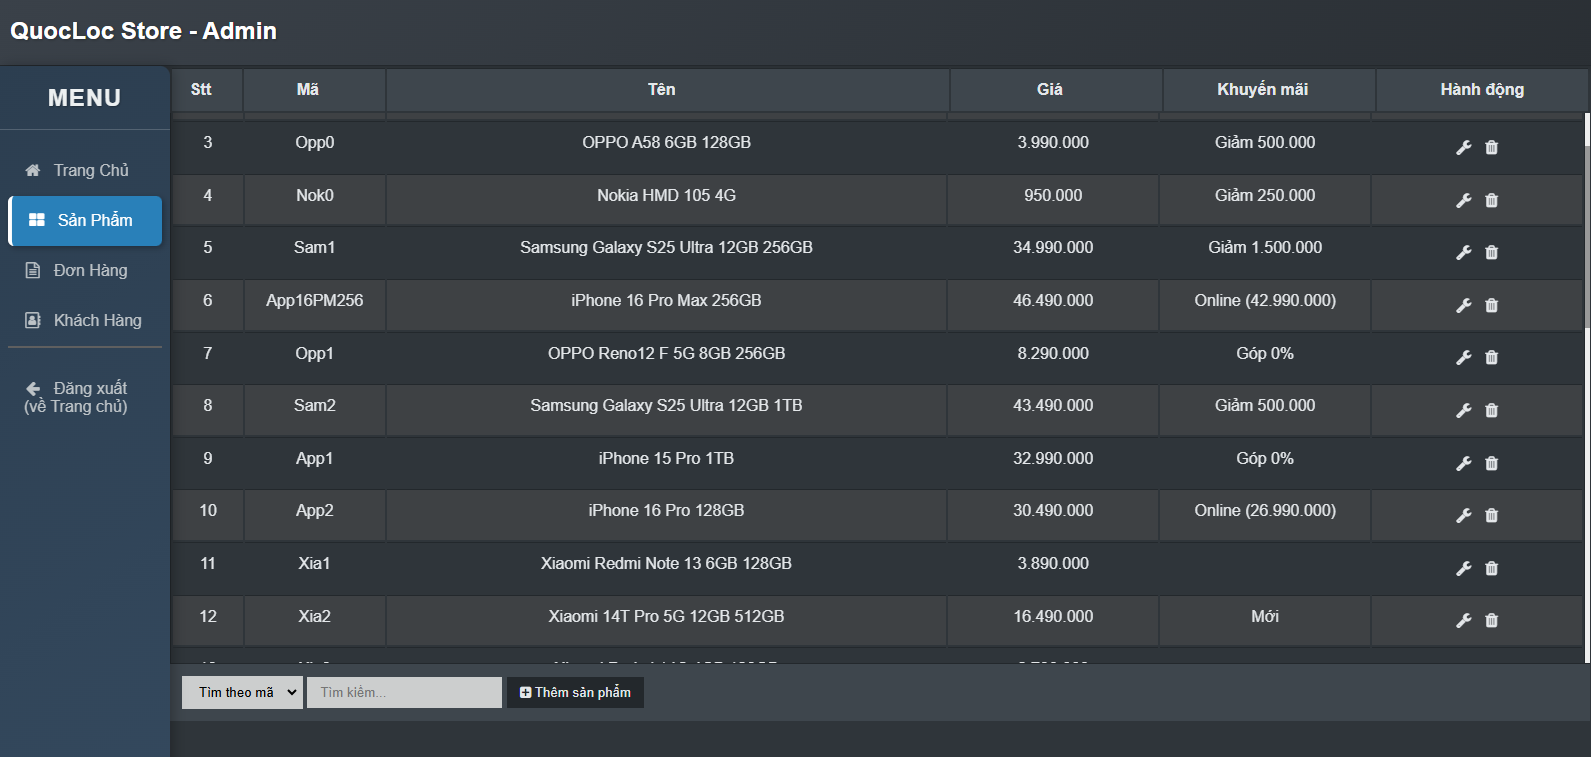Remove iPhone 16 Pro Max 256GB via trash icon

[x=1491, y=306]
